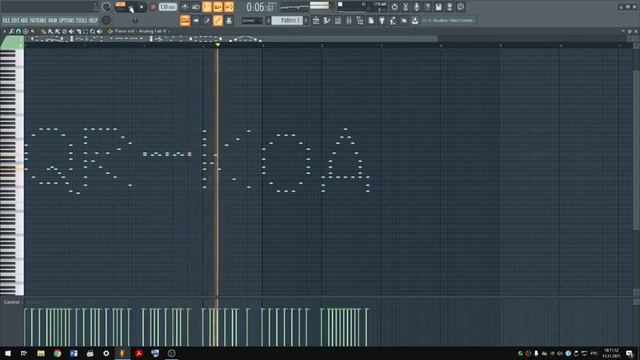Open the View piano roll shortcut icon

point(327,20)
